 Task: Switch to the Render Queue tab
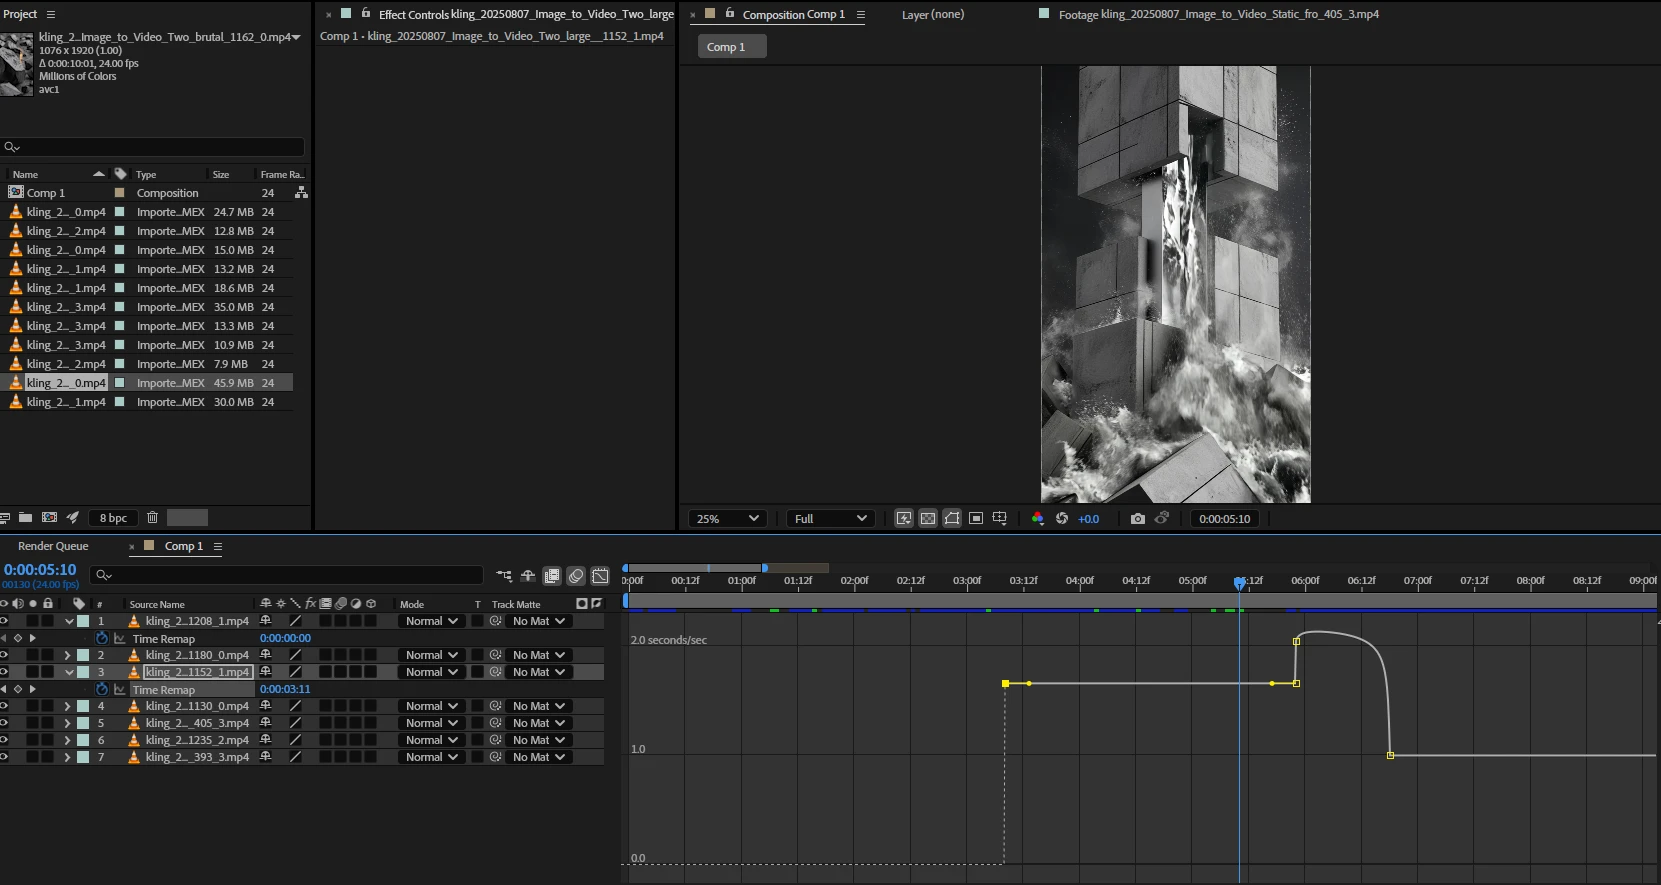(x=53, y=546)
